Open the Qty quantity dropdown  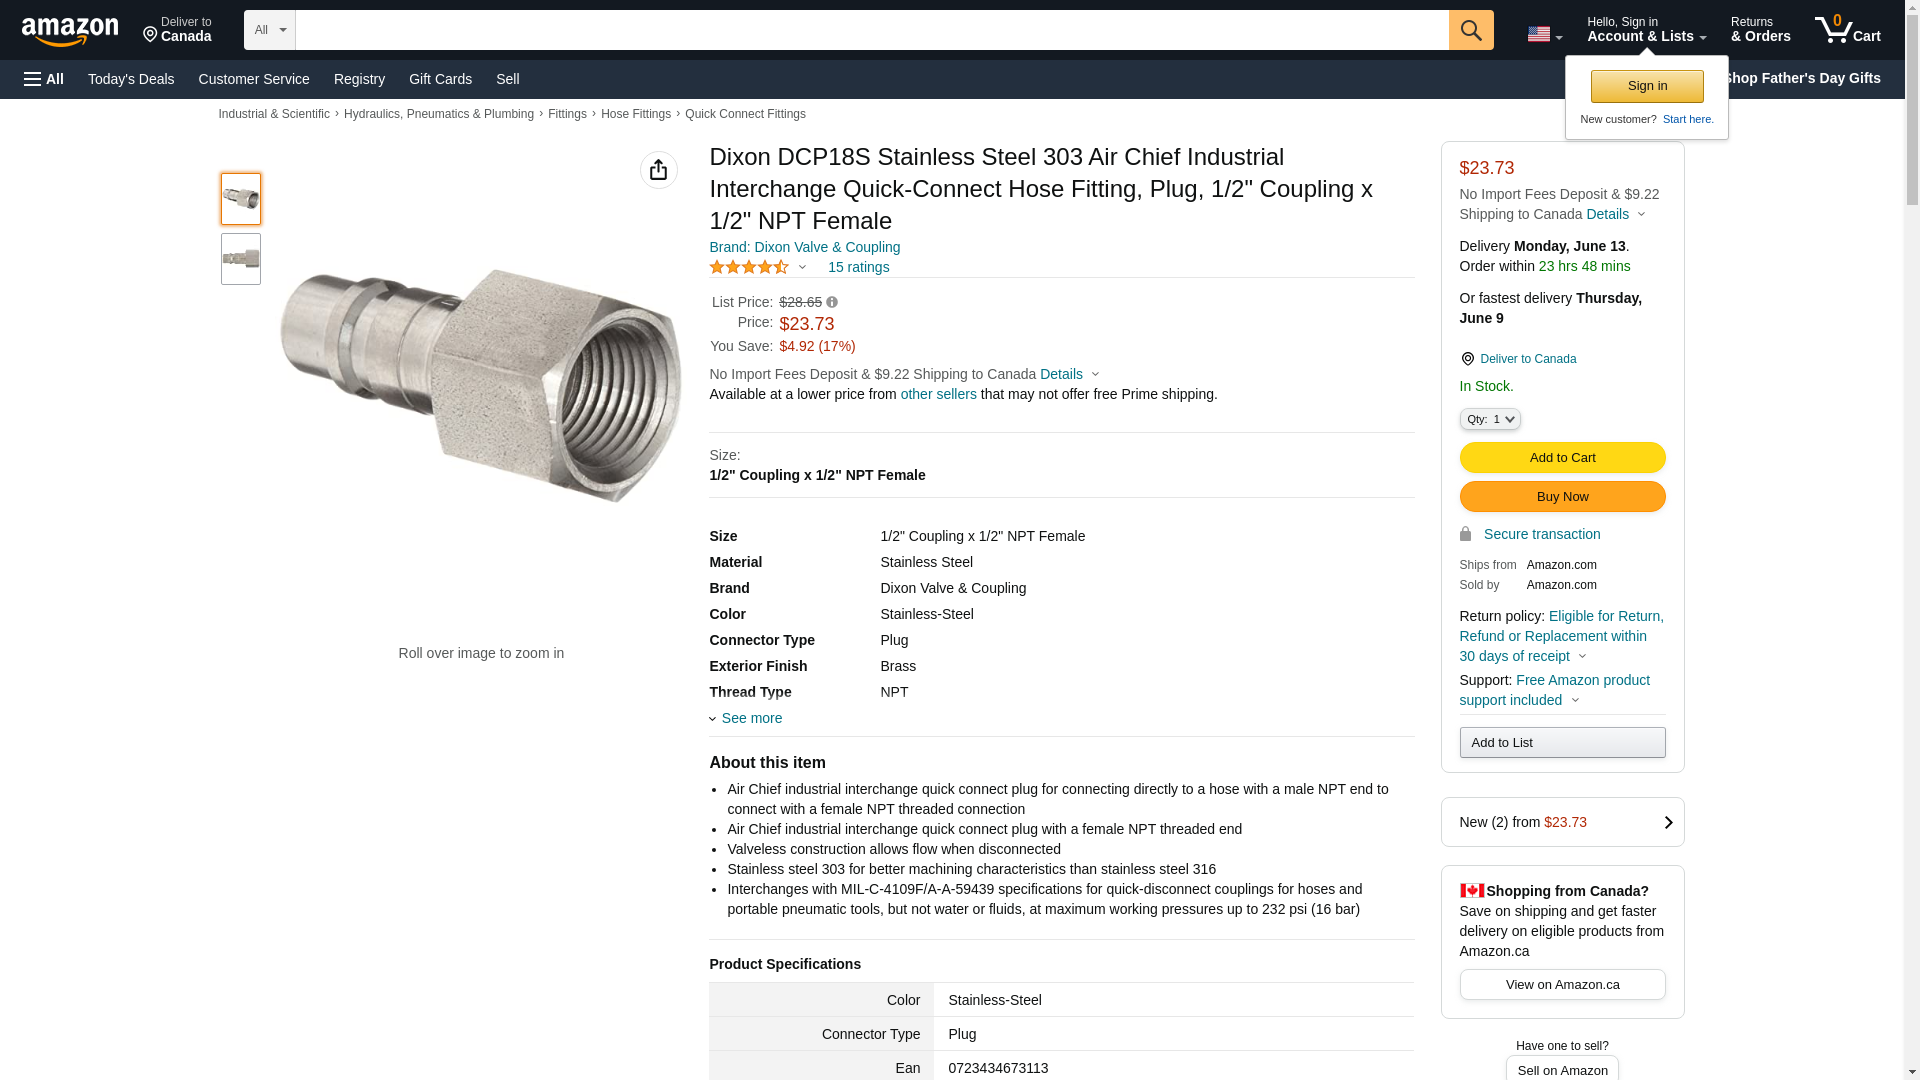(1490, 419)
